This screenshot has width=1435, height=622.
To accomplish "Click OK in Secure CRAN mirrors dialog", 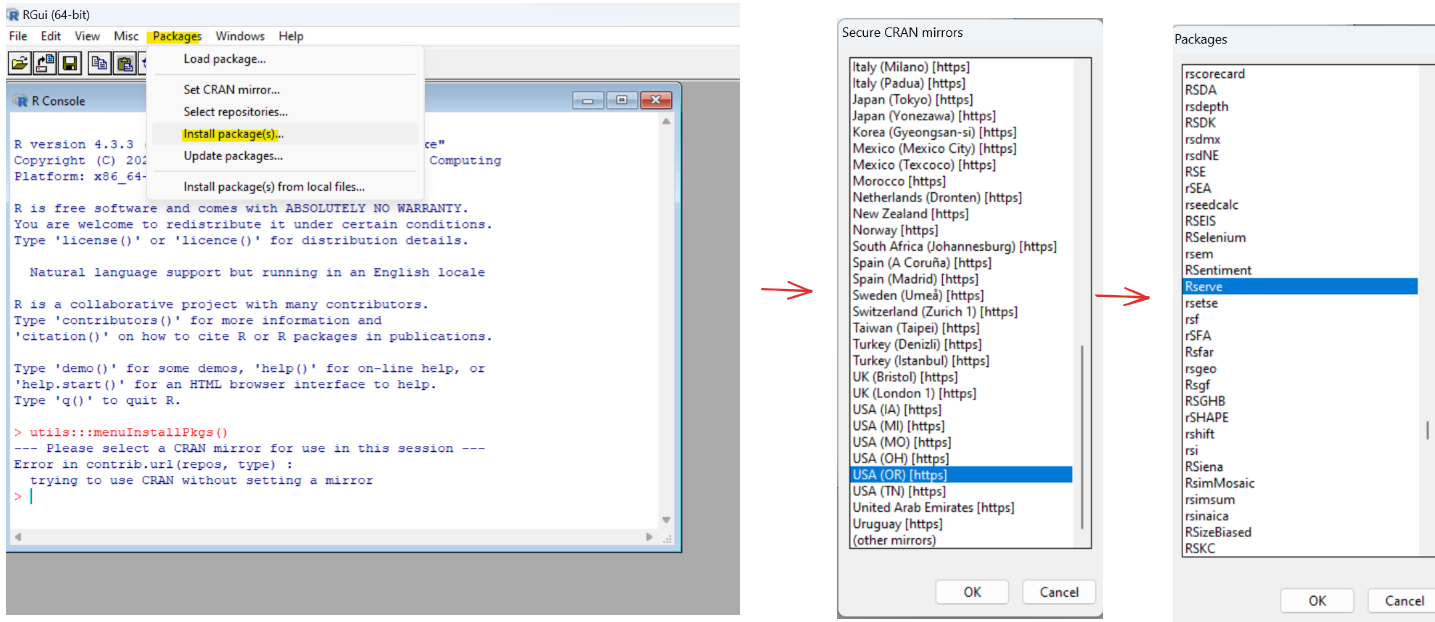I will 972,592.
